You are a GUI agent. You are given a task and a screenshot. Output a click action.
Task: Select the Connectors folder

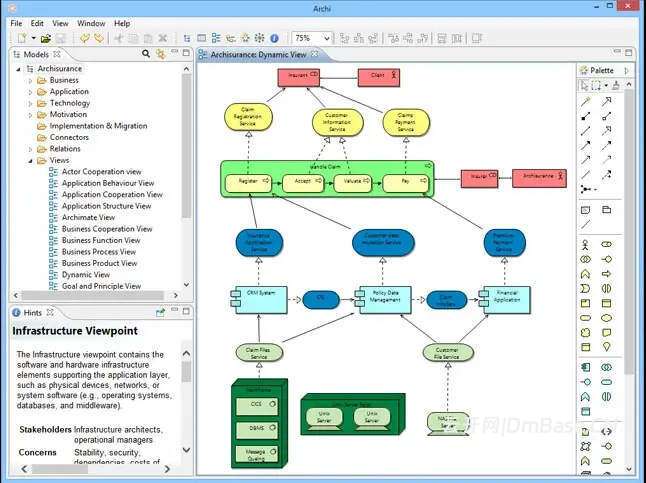[x=69, y=137]
